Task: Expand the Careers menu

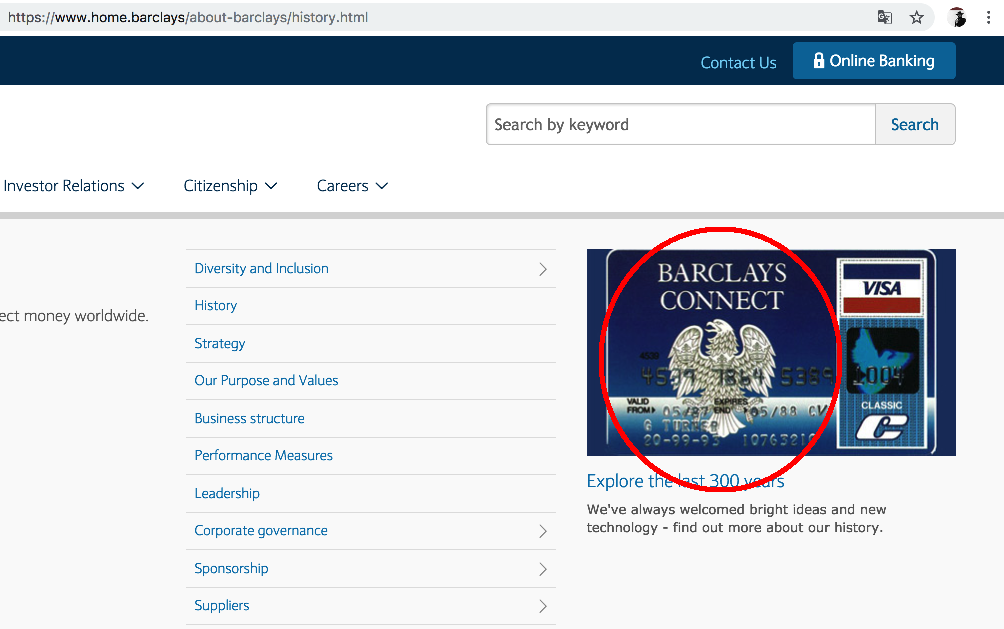Action: coord(352,186)
